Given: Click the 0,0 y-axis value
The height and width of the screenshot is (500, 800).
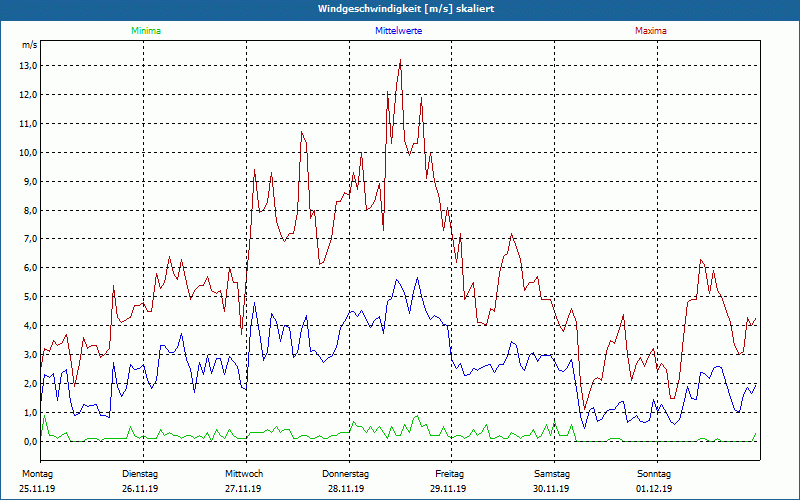Looking at the screenshot, I should [30, 441].
